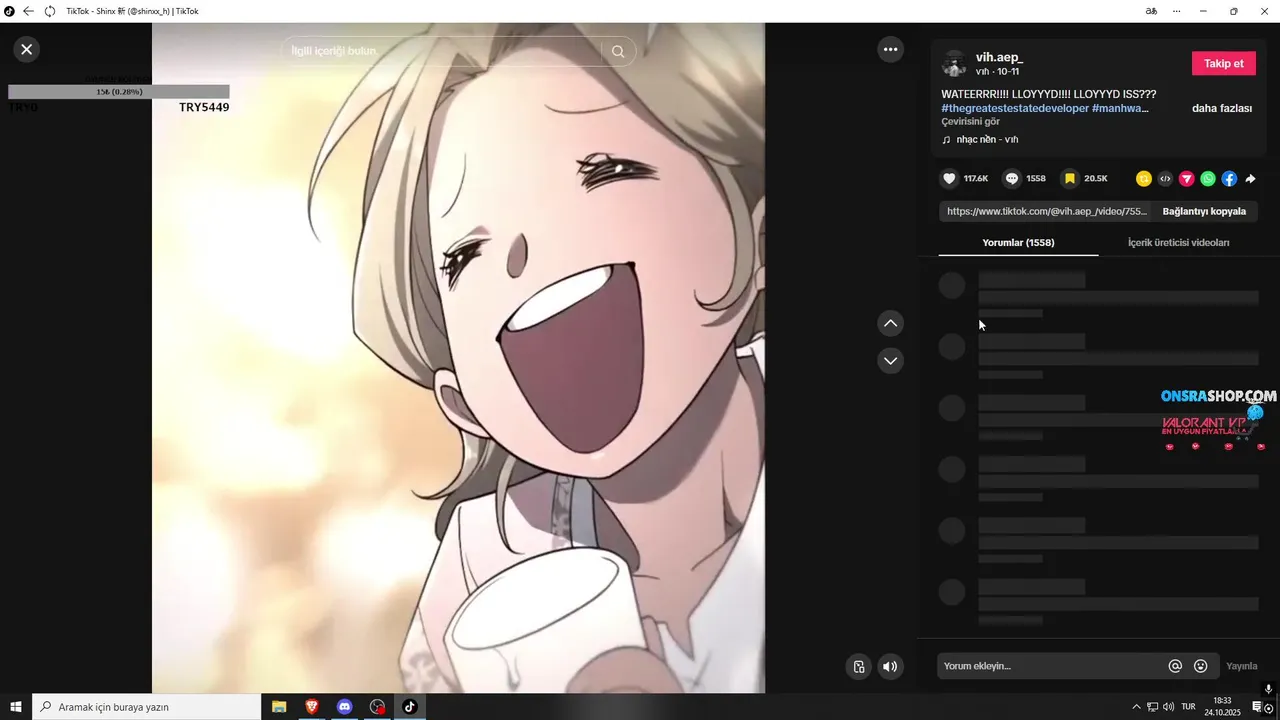The height and width of the screenshot is (720, 1280).
Task: Click the translate icon in title bar
Action: pyautogui.click(x=1150, y=11)
